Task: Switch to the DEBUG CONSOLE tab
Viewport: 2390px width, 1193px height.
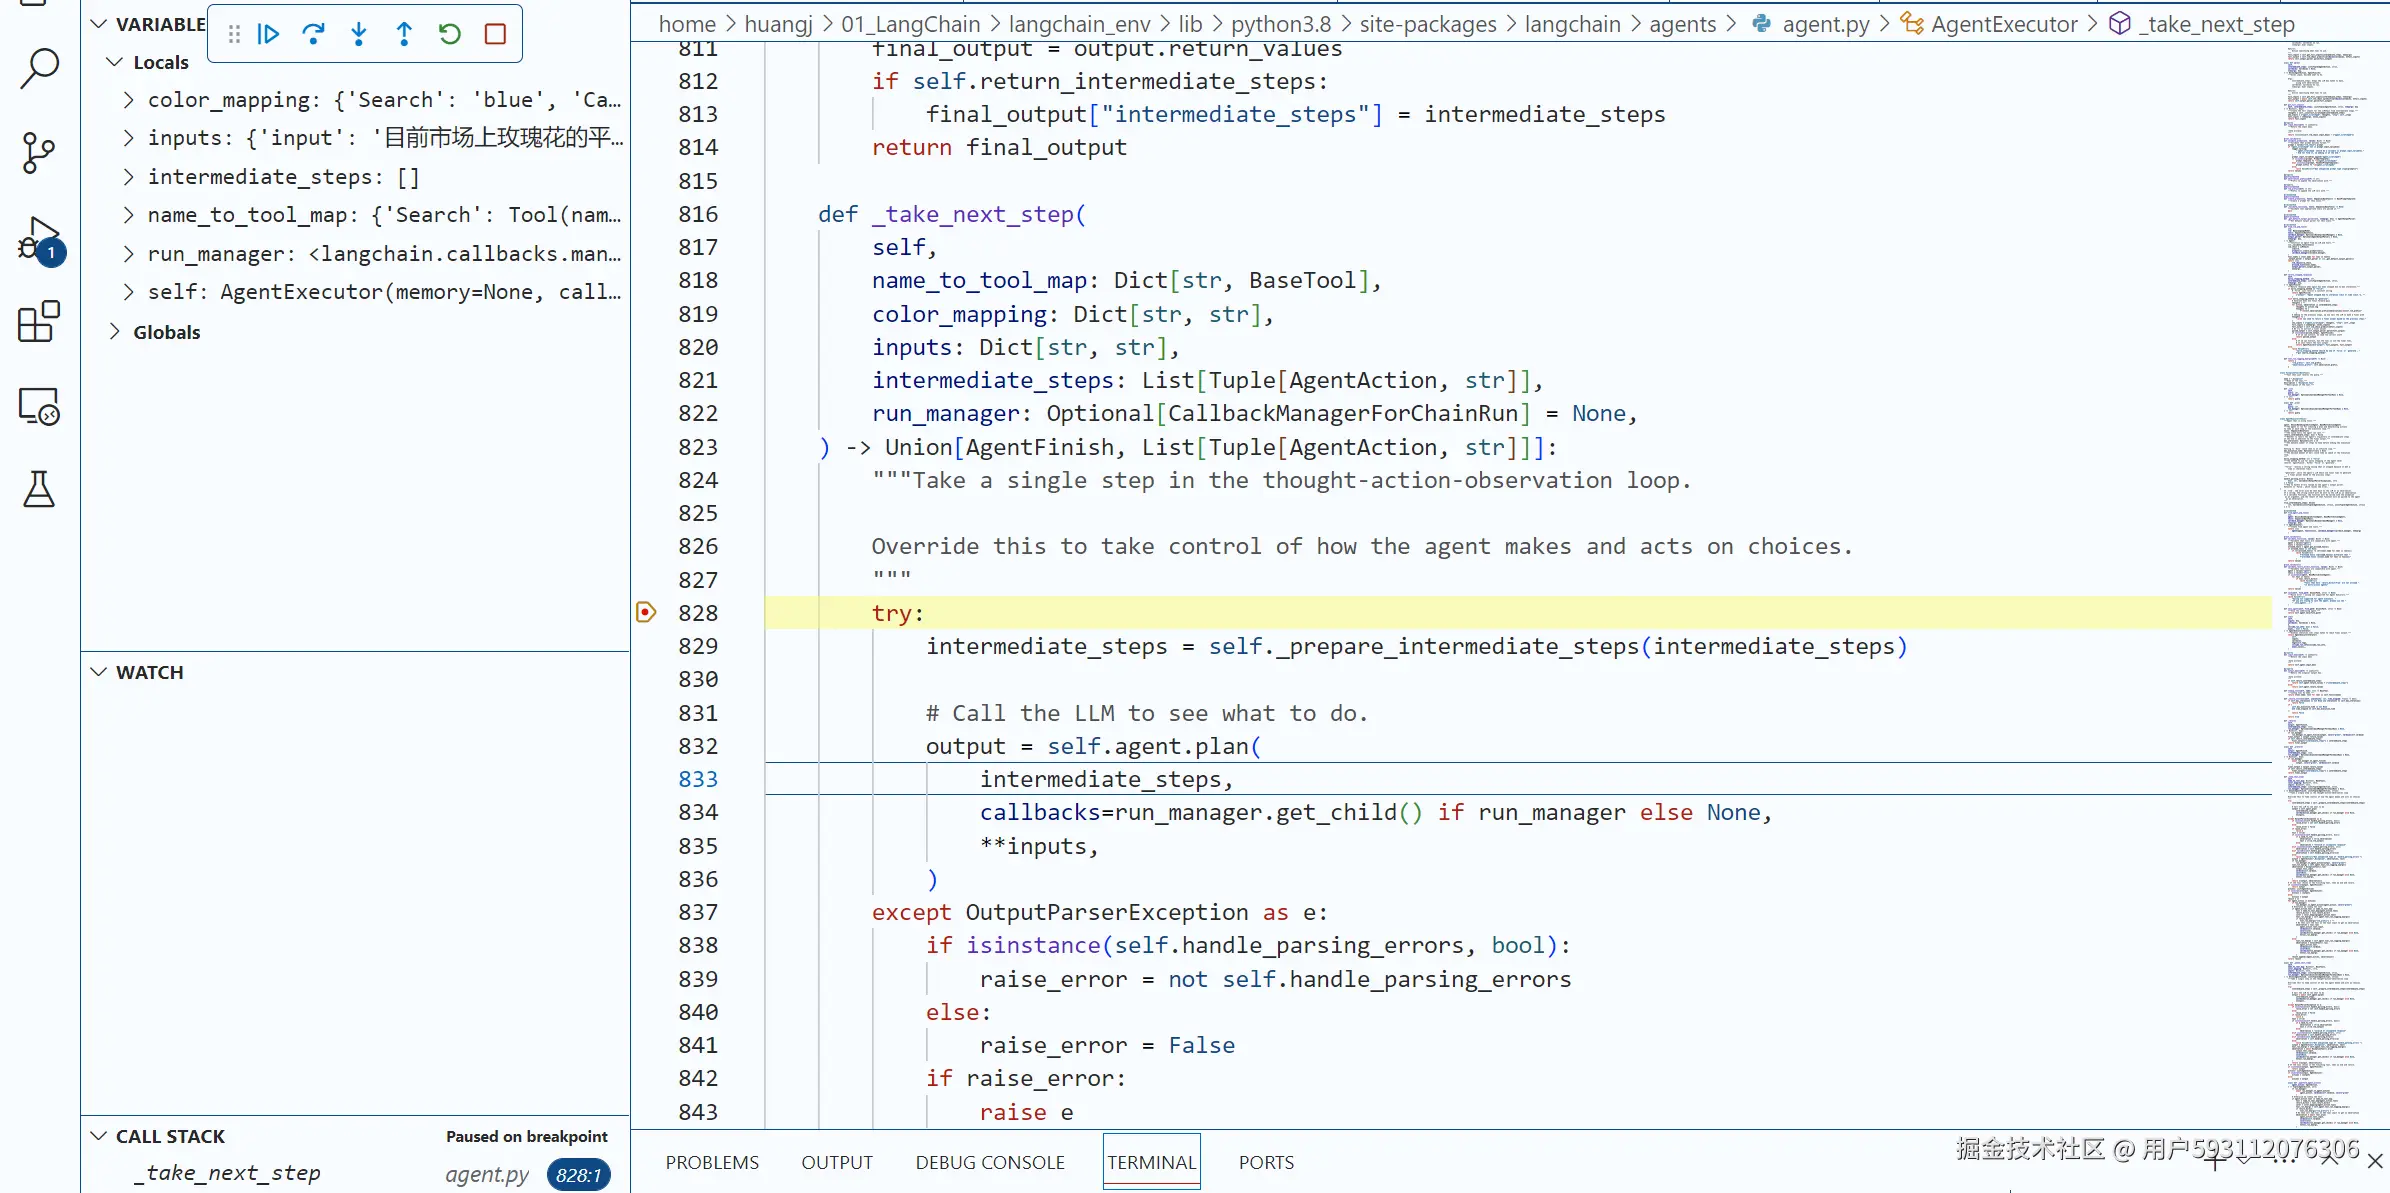Action: coord(989,1162)
